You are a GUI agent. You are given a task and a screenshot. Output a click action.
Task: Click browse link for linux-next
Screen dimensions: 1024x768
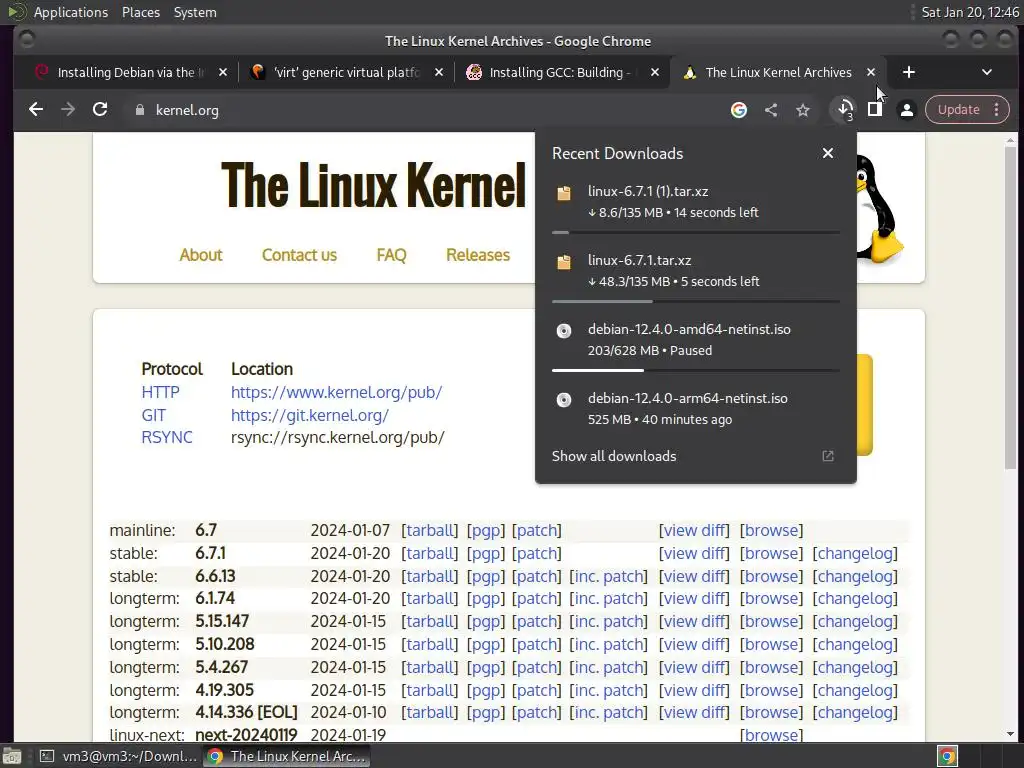(x=771, y=735)
